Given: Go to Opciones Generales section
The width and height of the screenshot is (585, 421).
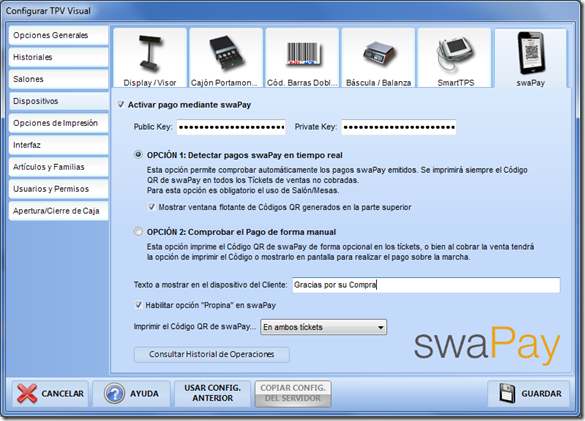Looking at the screenshot, I should pos(58,35).
